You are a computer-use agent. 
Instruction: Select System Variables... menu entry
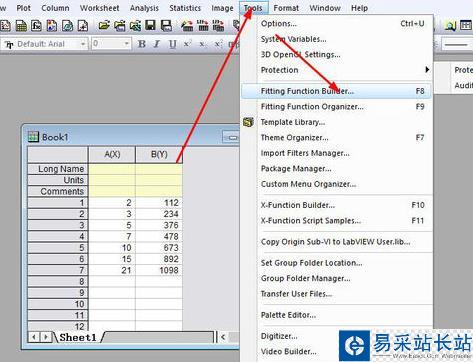coord(337,39)
